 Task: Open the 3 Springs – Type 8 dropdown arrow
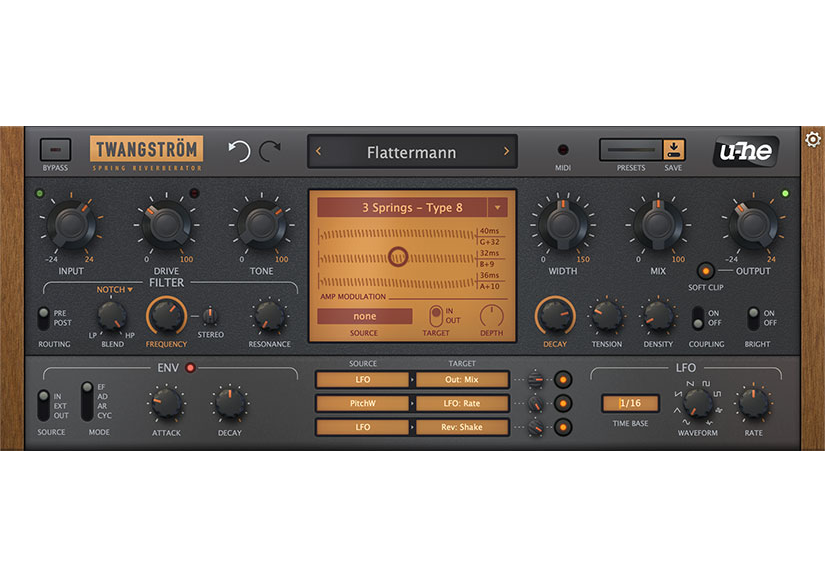tap(497, 208)
